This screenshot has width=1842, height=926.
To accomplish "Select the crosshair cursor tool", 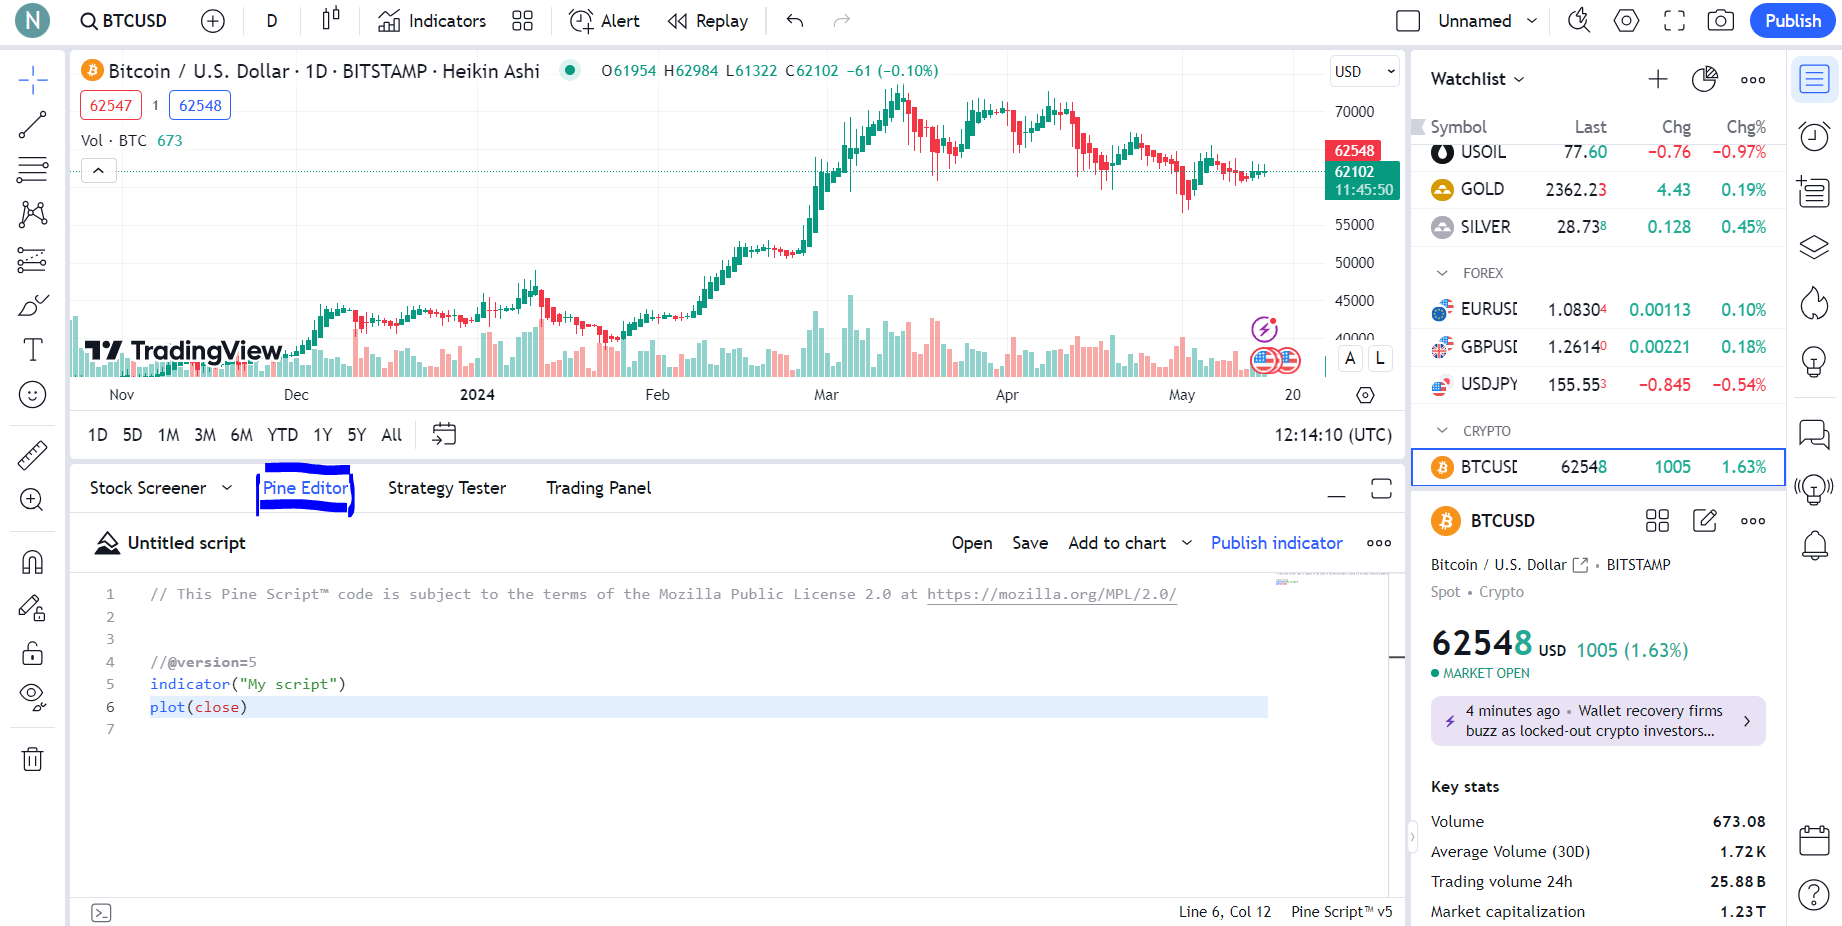I will 32,80.
